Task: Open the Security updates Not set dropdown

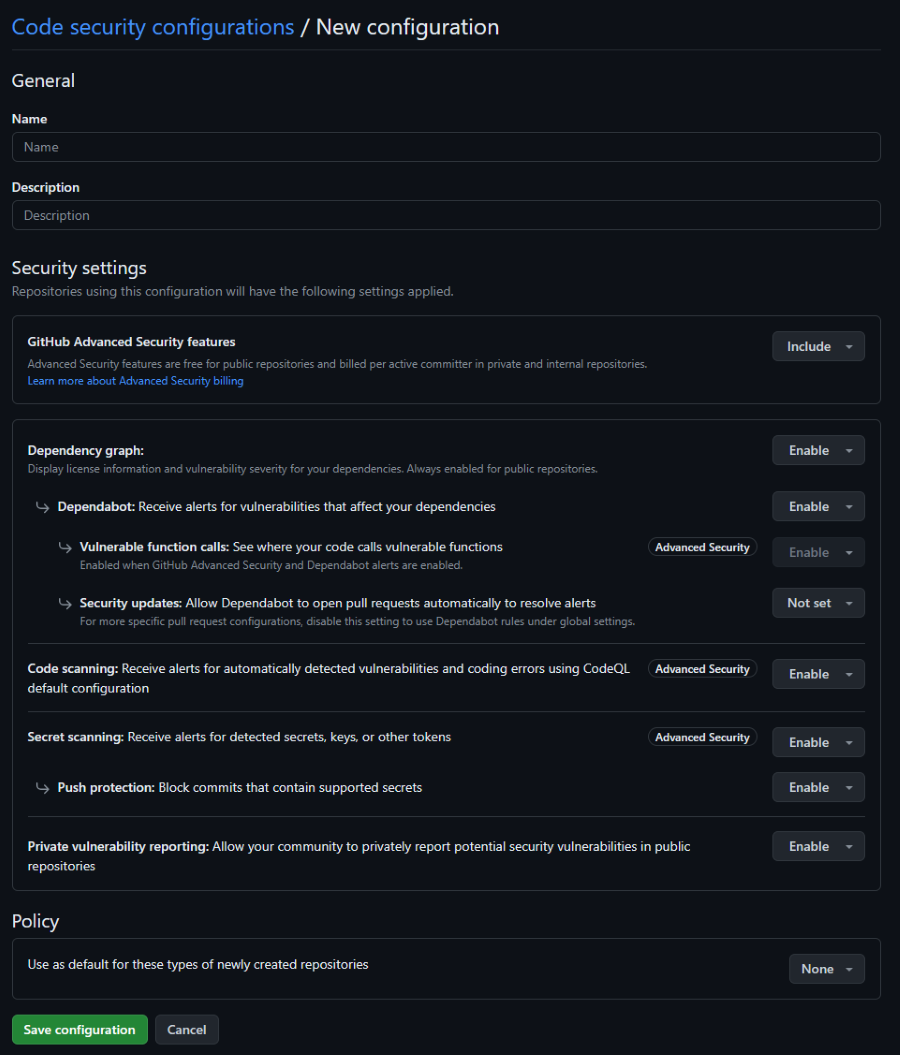Action: pos(818,603)
